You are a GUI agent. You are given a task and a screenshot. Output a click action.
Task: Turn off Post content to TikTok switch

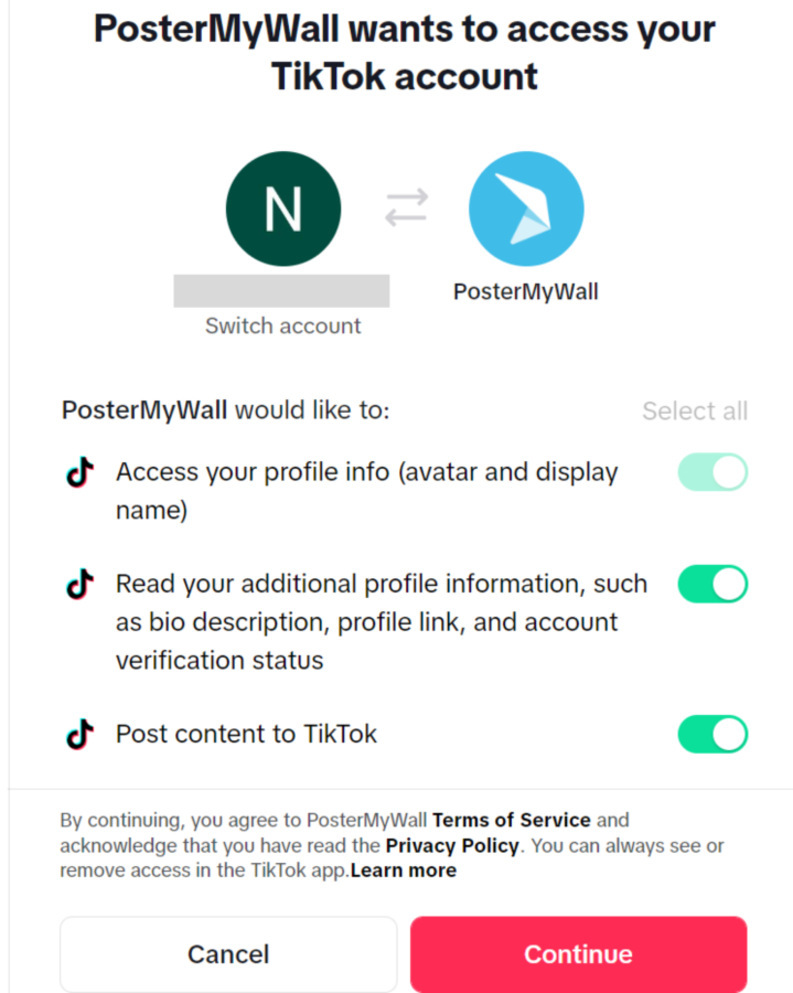[x=713, y=734]
